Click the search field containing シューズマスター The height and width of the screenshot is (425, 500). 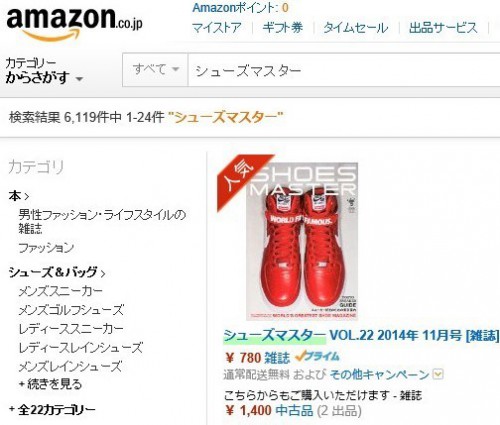click(344, 70)
